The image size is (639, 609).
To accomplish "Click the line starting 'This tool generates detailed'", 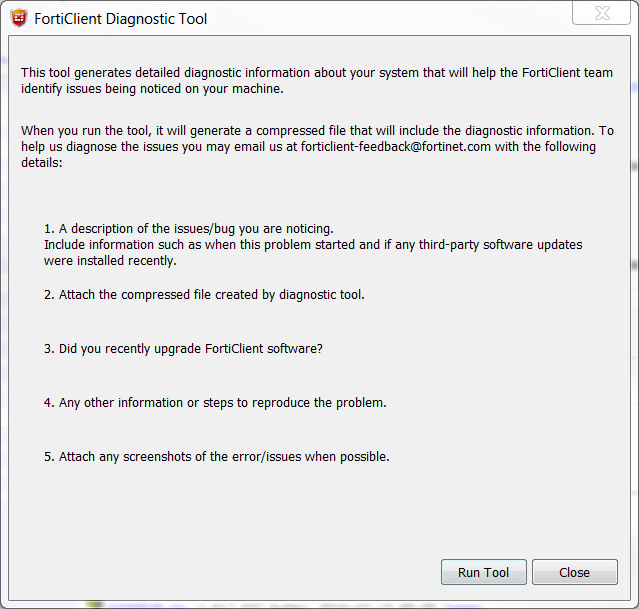I will (x=317, y=73).
